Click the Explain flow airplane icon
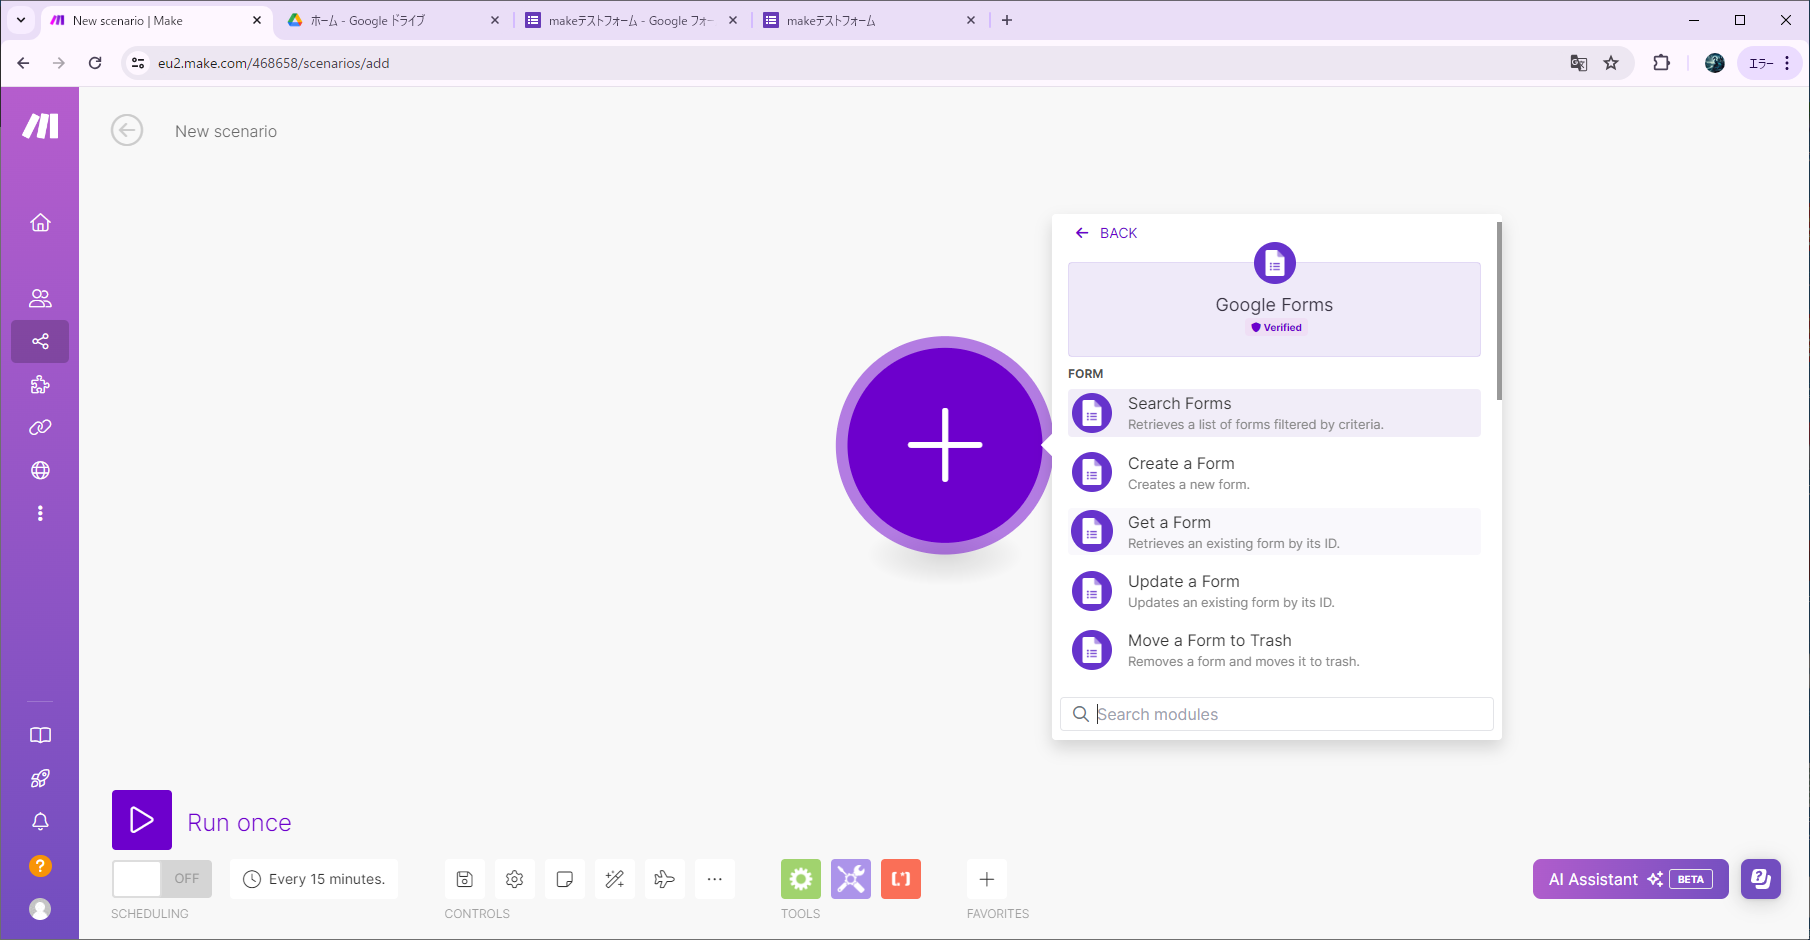Screen dimensions: 1810x940 coord(665,879)
